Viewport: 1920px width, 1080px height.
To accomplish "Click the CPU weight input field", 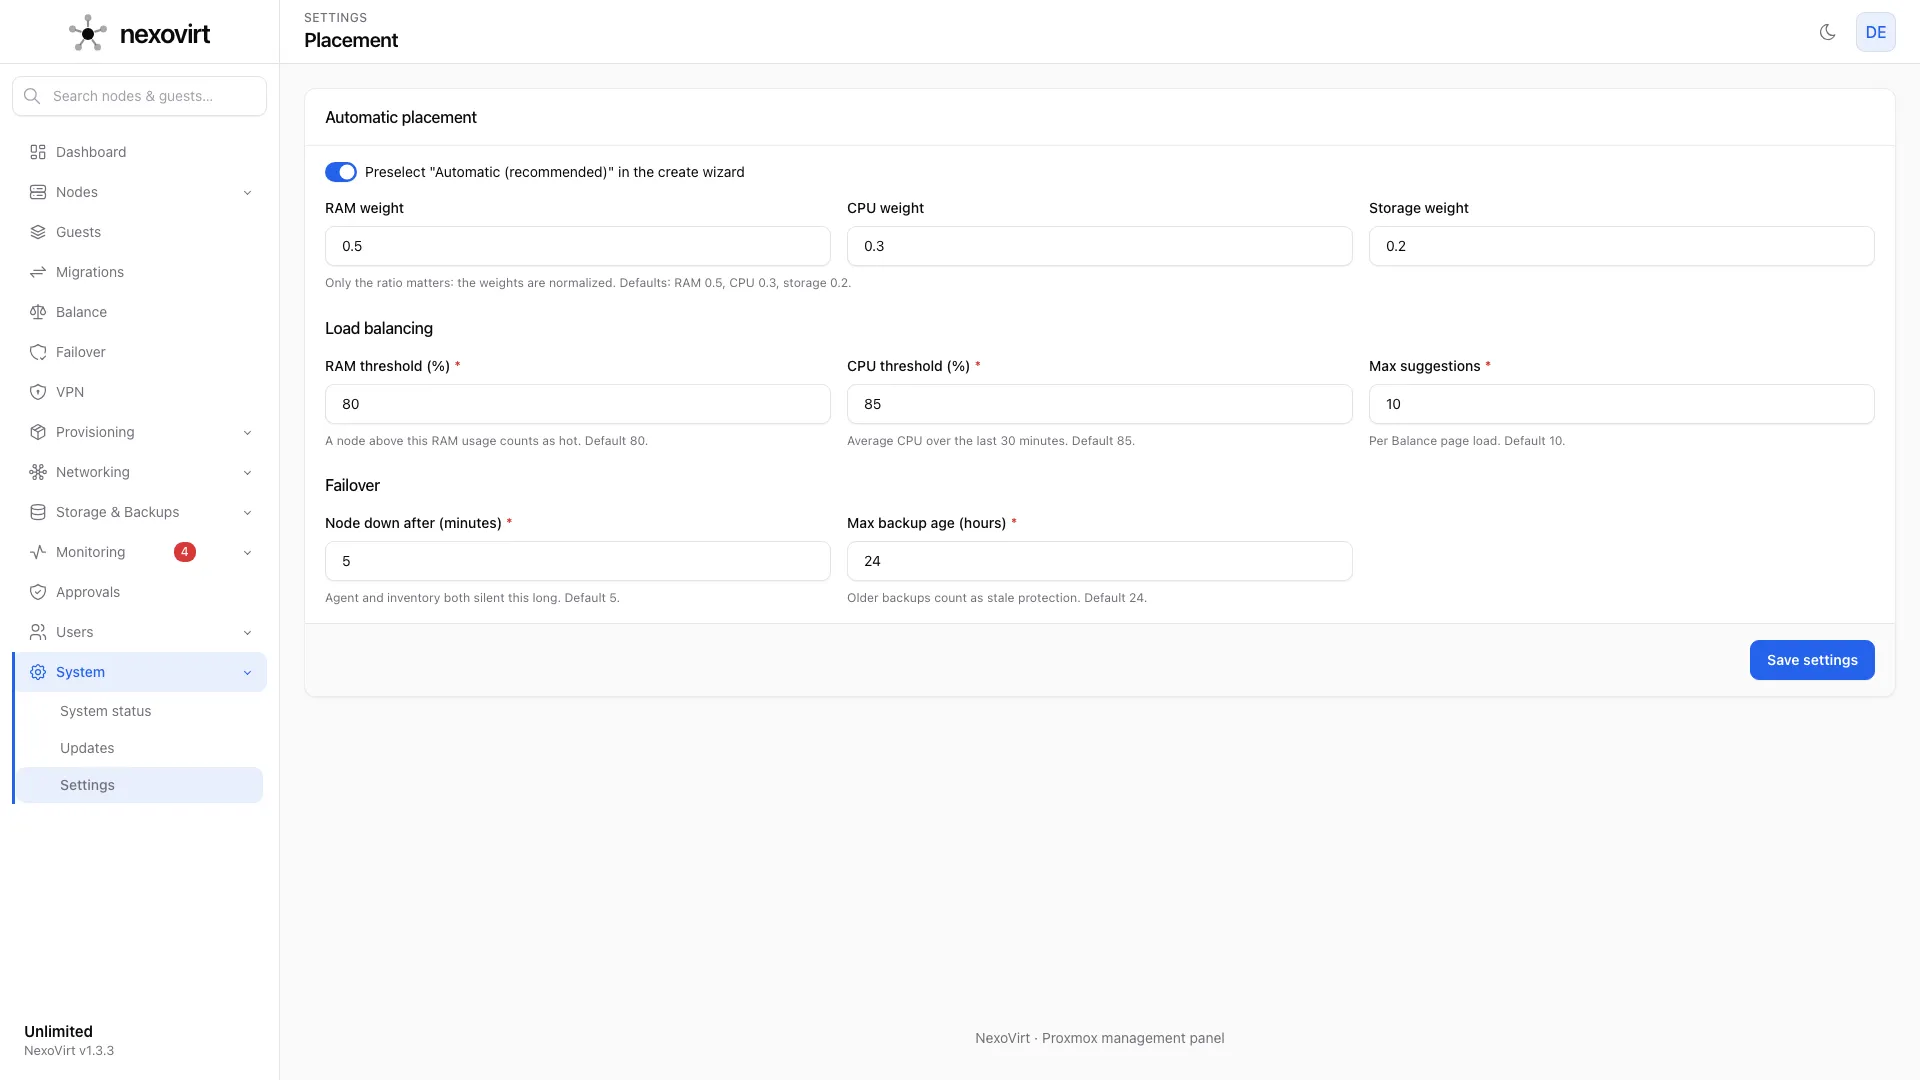I will point(1100,246).
